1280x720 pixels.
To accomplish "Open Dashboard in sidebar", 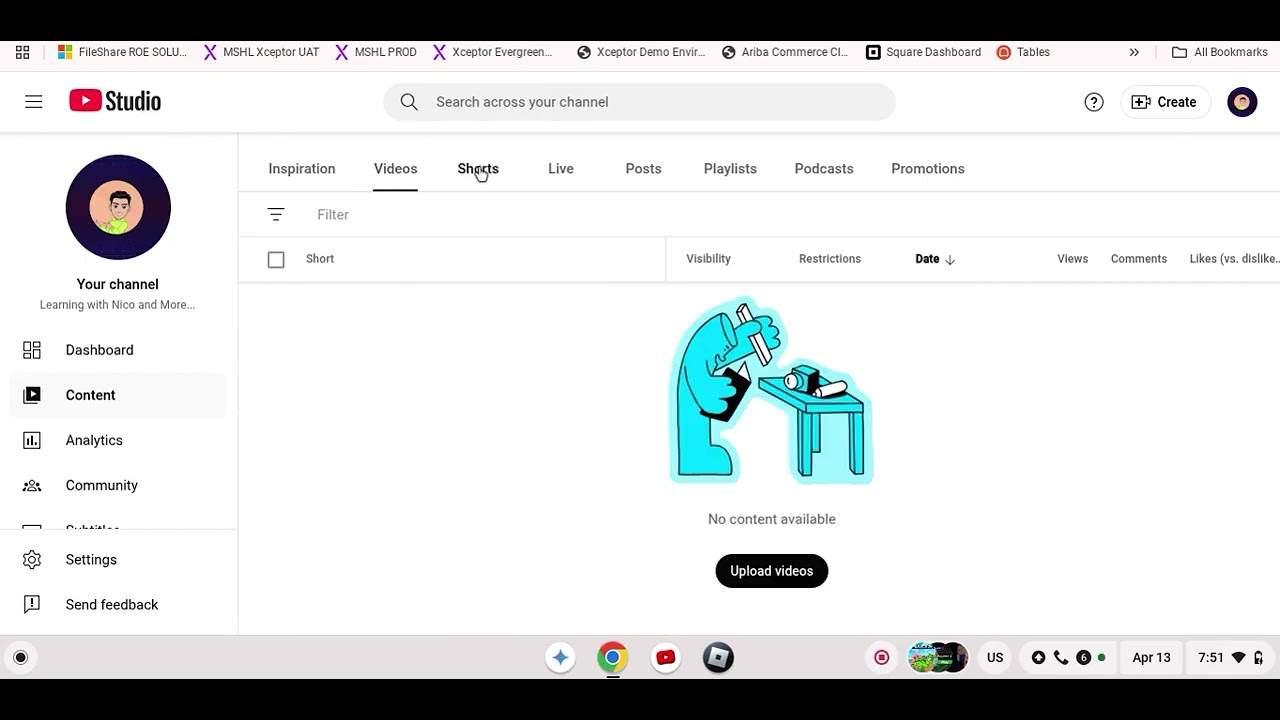I will 118,350.
